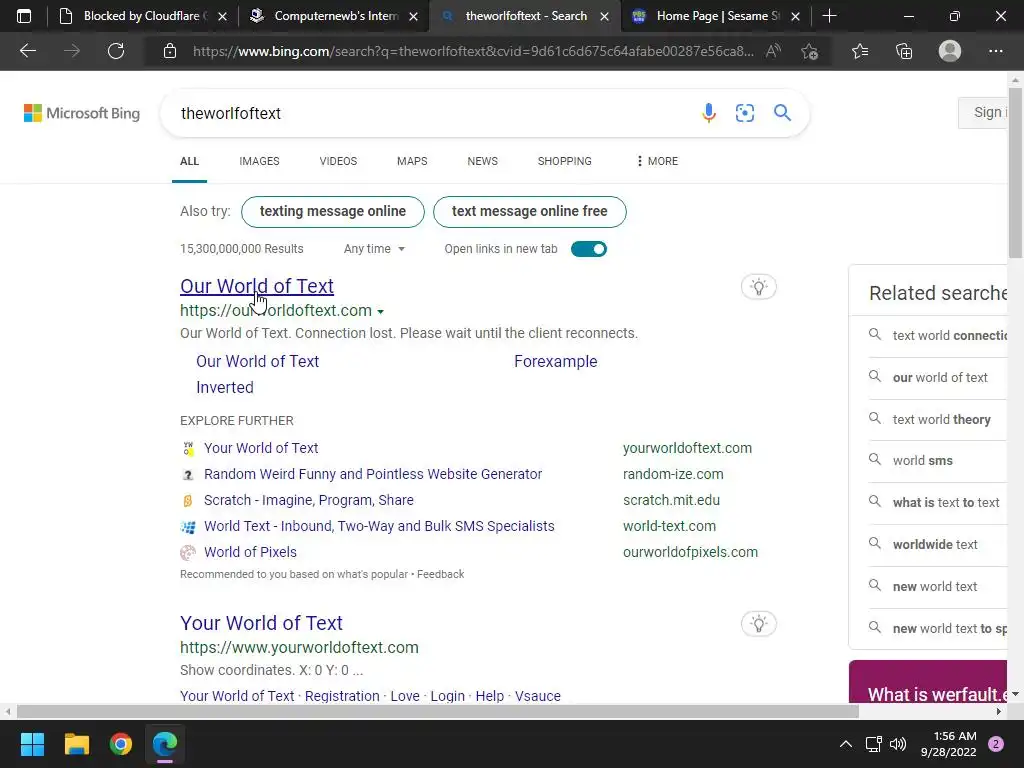This screenshot has width=1024, height=768.
Task: Open the tab actions menu icon
Action: [24, 16]
